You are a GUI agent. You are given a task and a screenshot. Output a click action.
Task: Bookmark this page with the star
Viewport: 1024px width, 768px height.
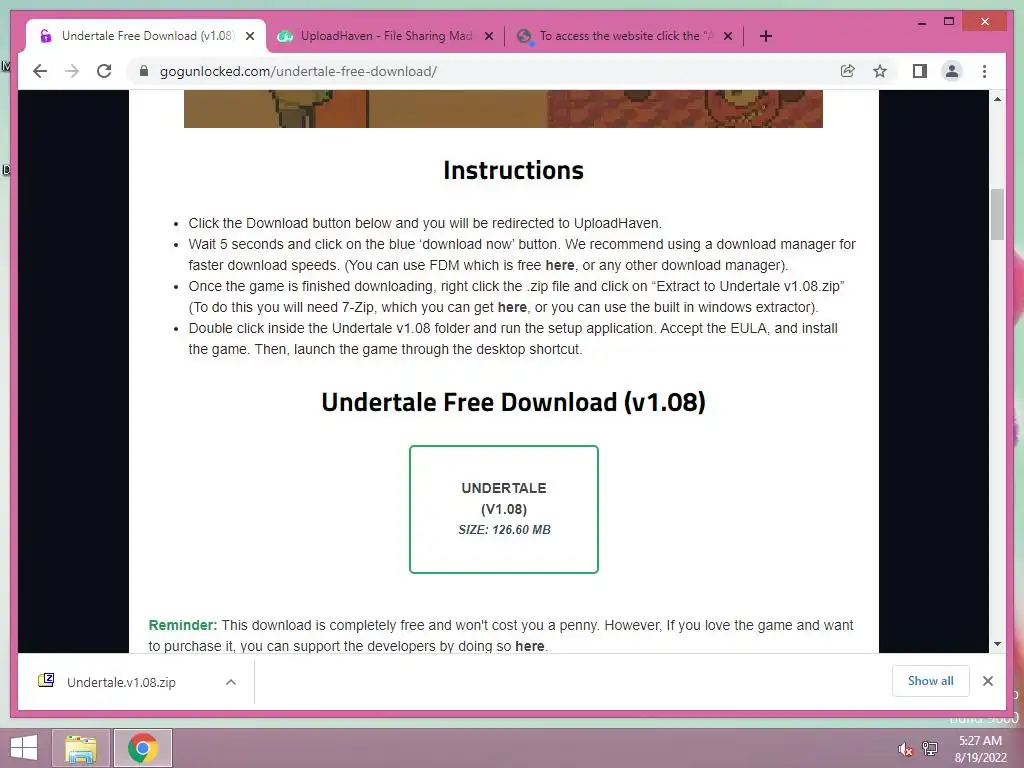pos(880,71)
